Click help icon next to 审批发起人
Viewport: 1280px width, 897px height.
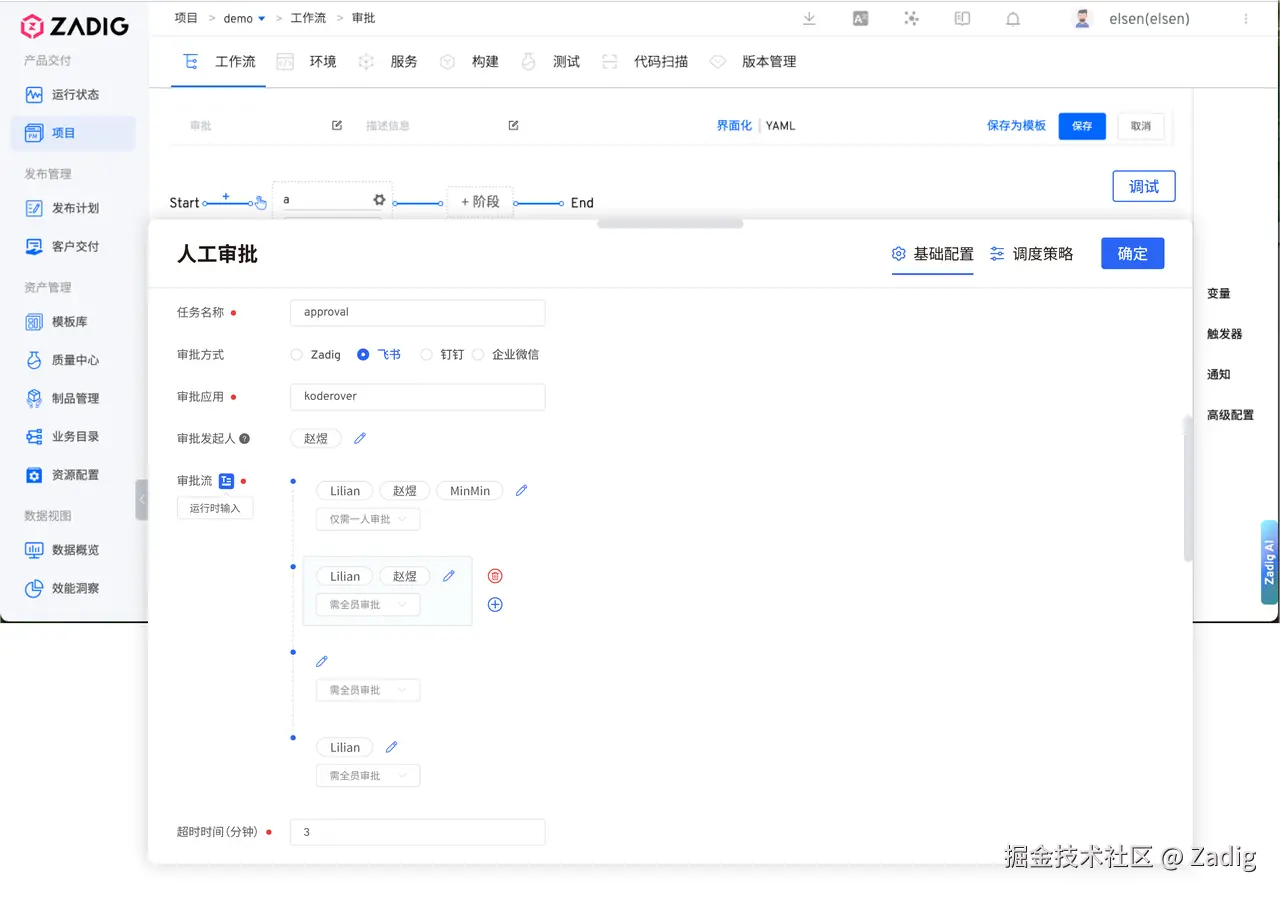pos(244,438)
